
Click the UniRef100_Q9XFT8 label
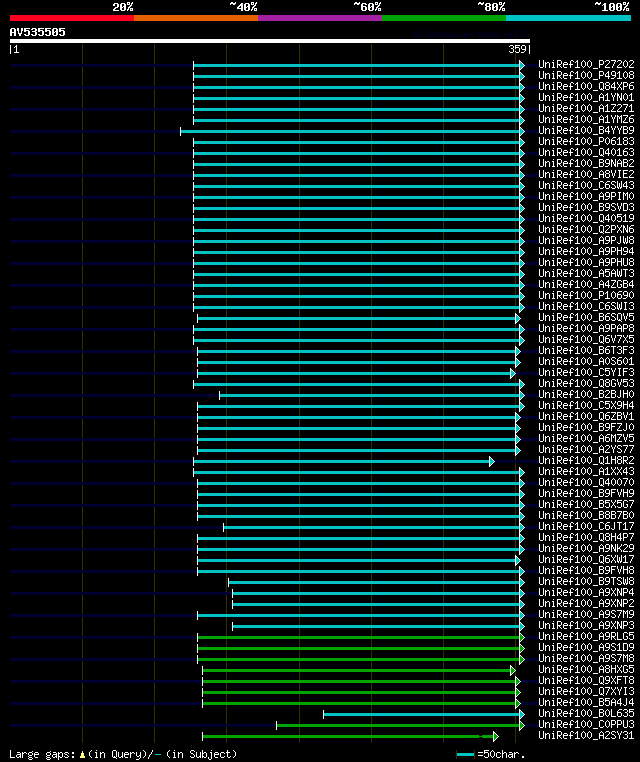coord(586,680)
